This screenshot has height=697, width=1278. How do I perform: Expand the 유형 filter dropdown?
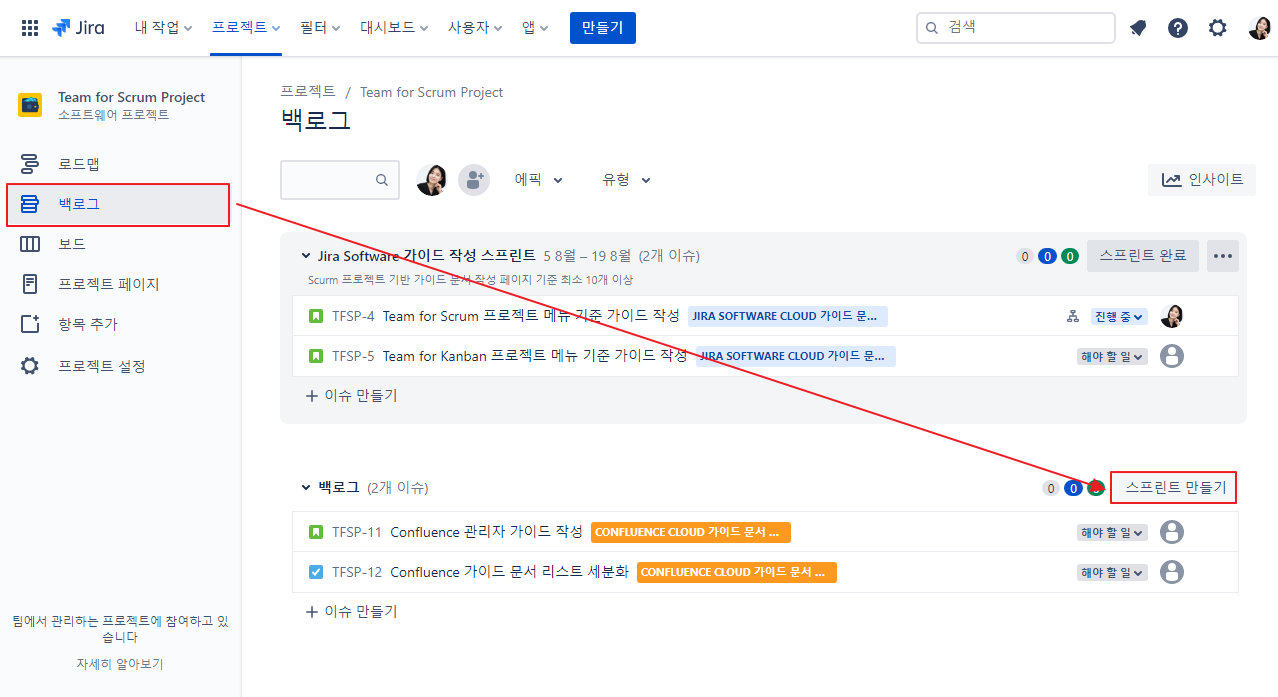[626, 180]
